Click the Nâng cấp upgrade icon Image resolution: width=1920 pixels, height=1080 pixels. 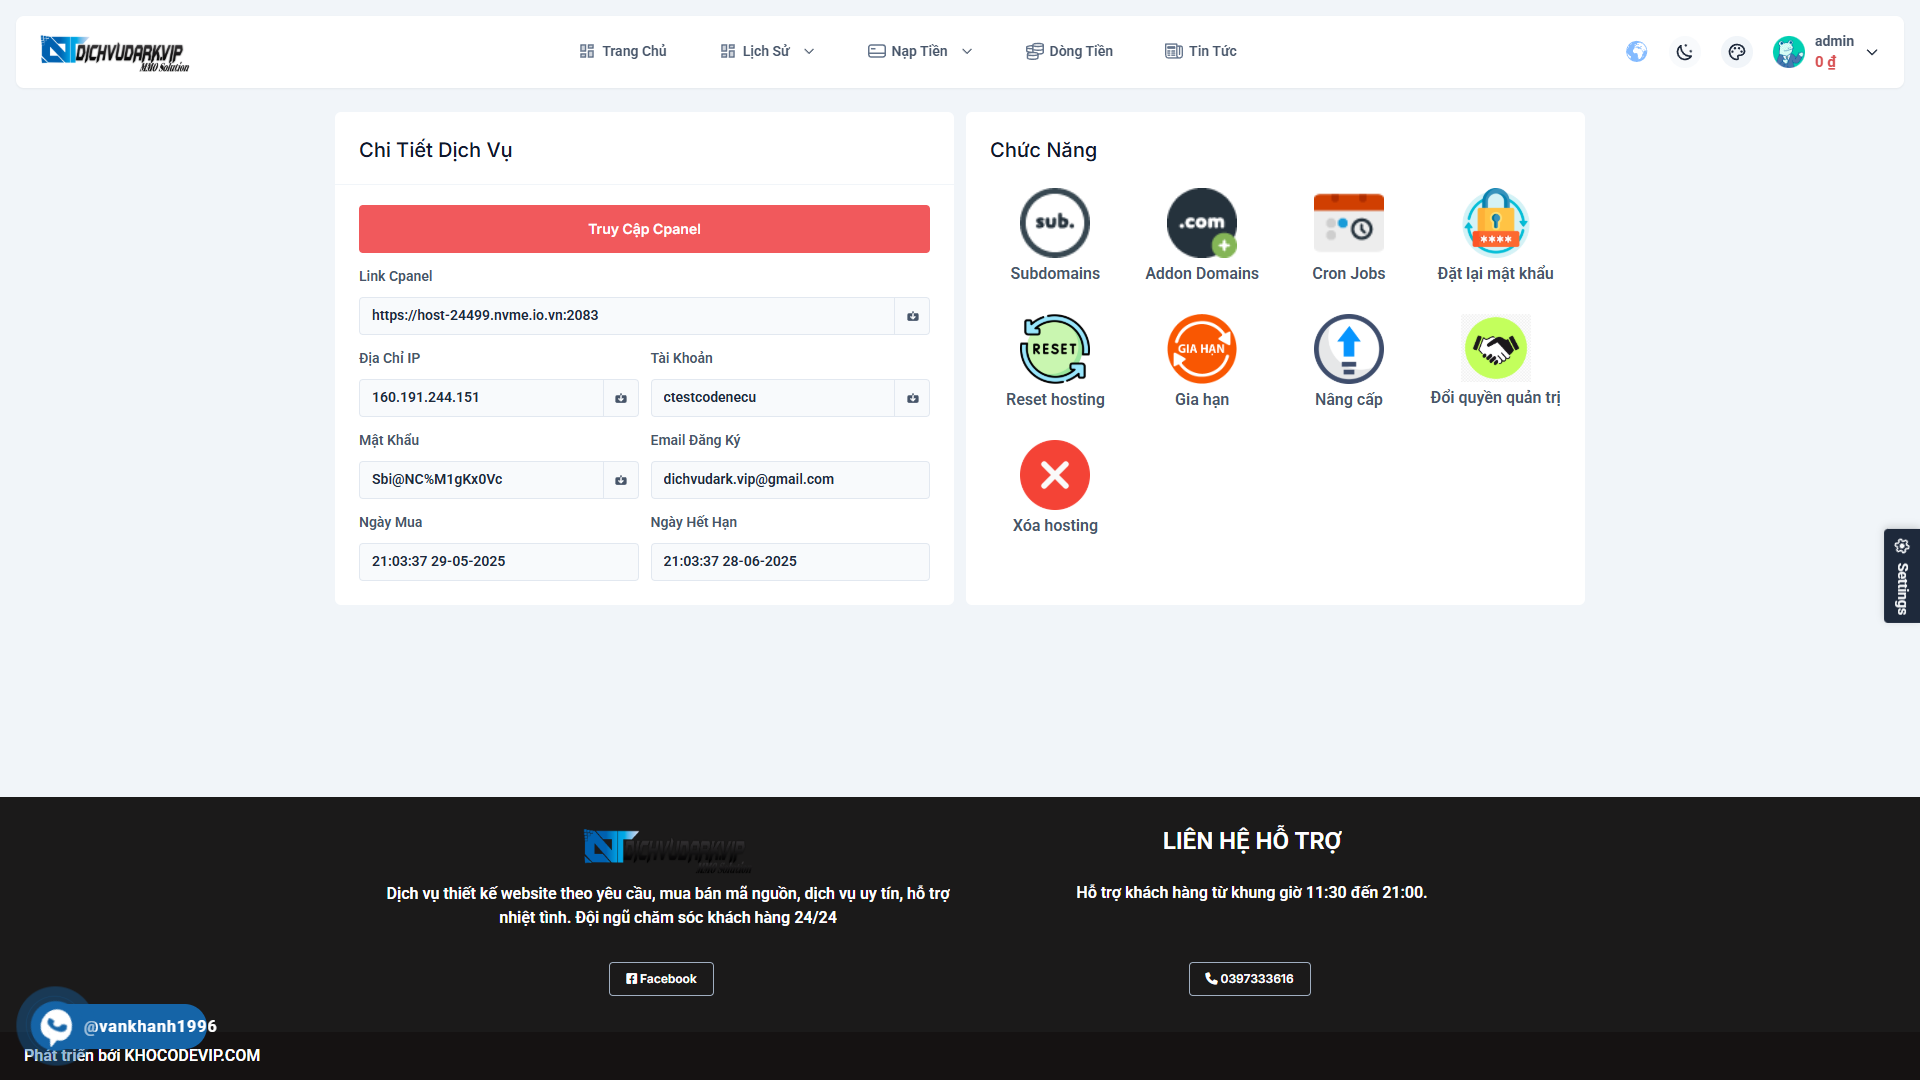(x=1348, y=349)
